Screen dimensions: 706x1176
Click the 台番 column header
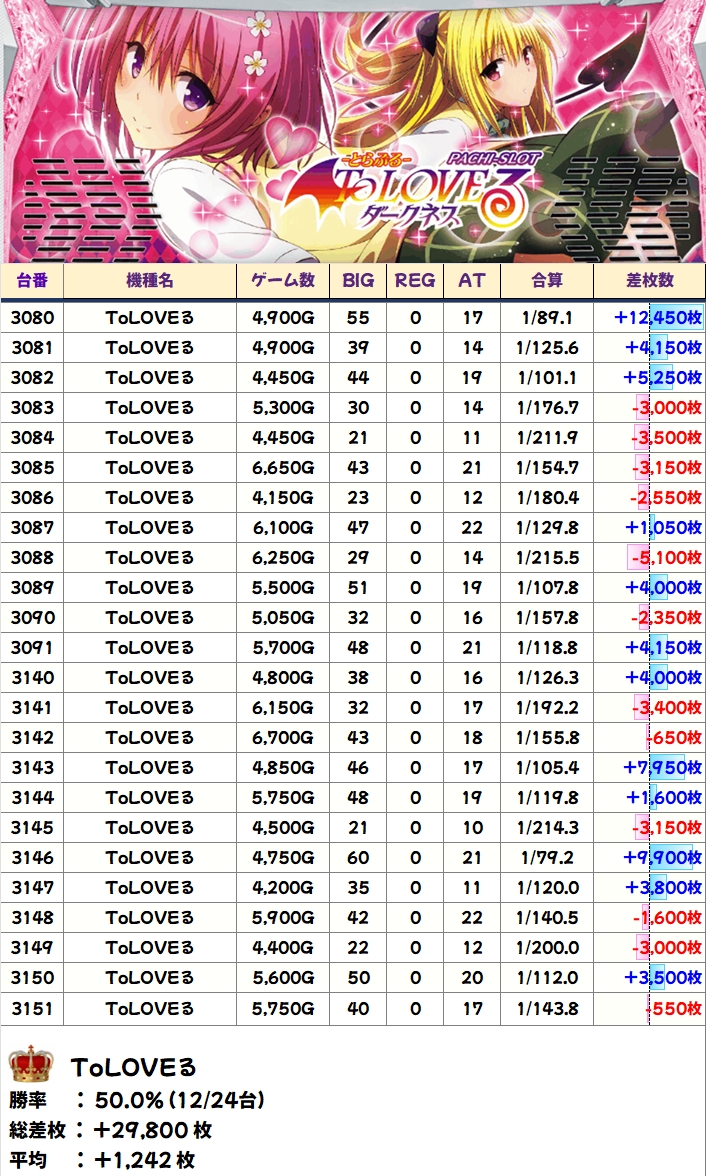[x=32, y=281]
